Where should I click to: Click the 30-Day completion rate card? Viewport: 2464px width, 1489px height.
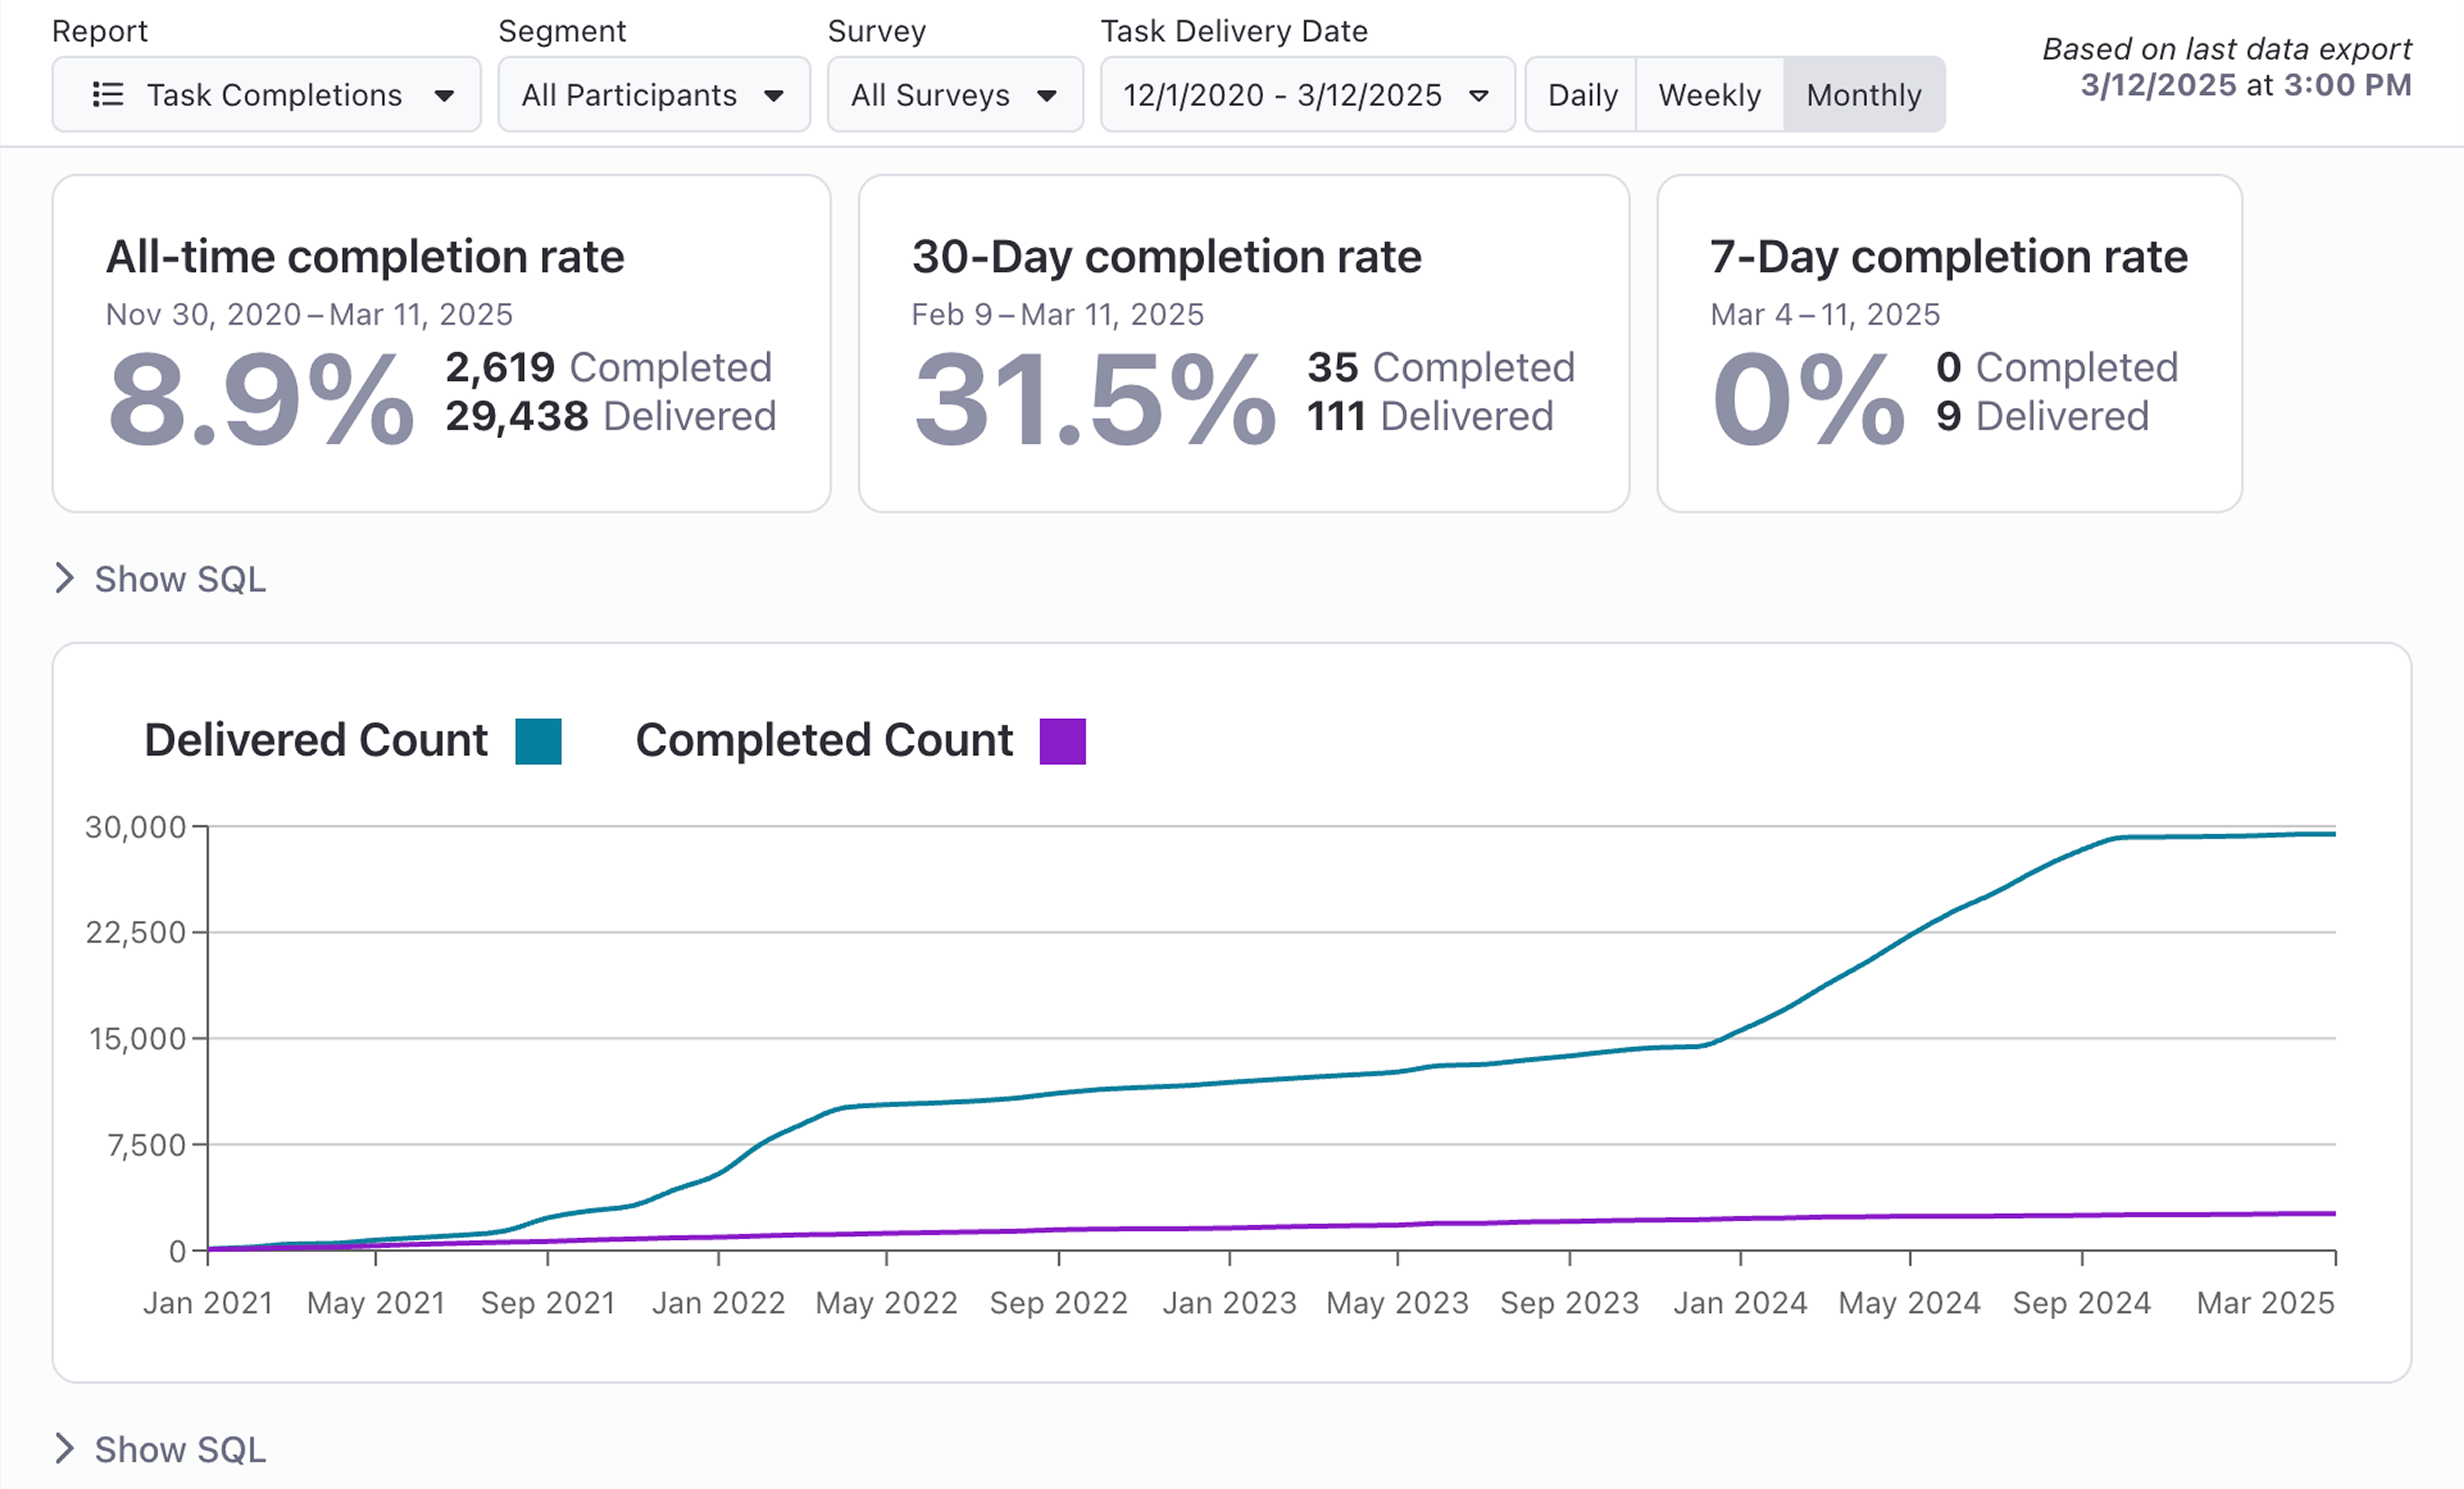[x=1243, y=343]
